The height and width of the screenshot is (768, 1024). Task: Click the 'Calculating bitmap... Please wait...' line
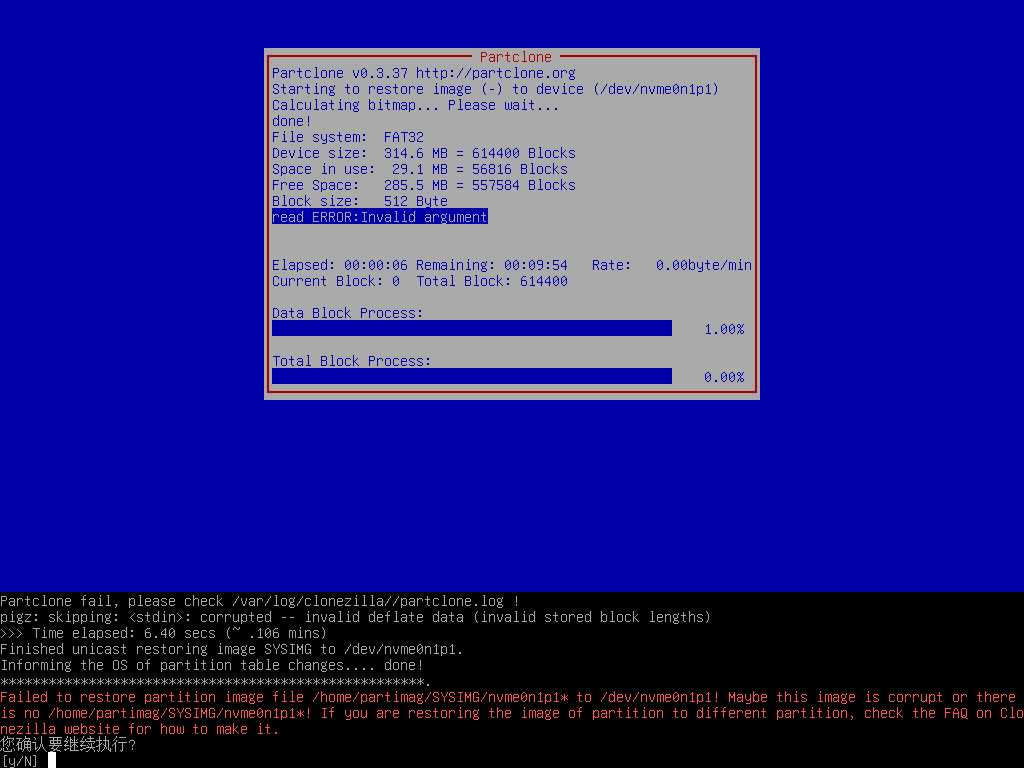click(x=415, y=105)
